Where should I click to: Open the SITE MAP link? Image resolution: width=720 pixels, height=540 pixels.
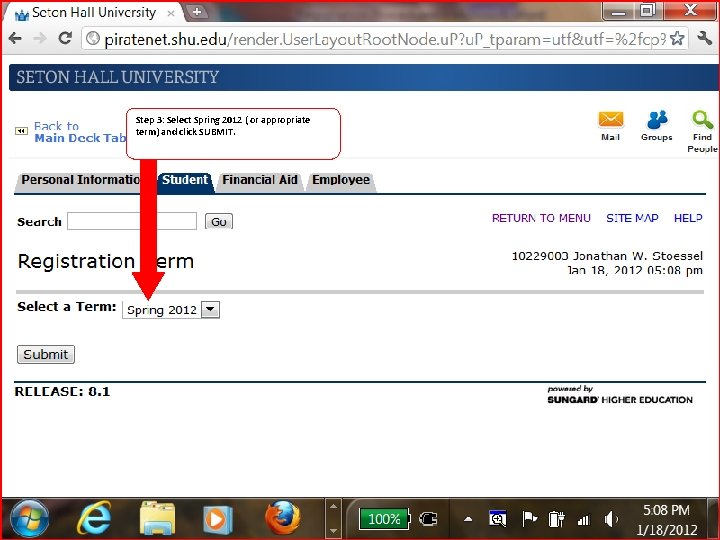632,218
